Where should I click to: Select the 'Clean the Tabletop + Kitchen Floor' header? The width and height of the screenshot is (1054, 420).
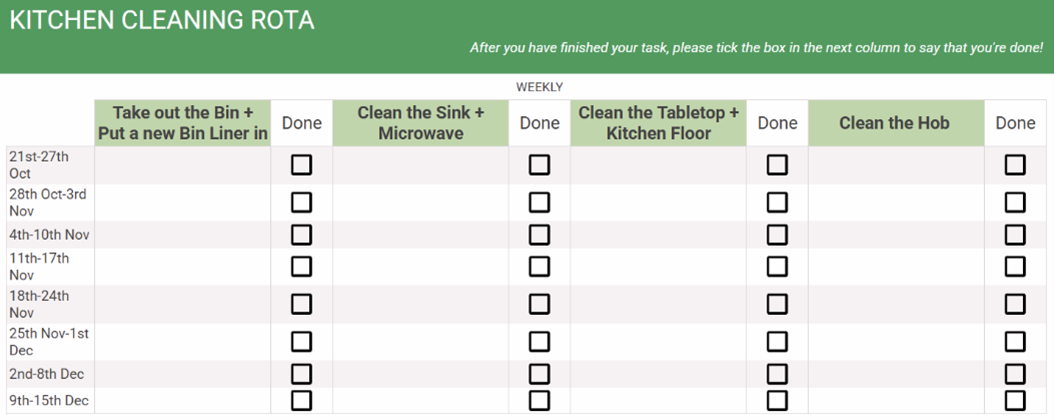659,123
